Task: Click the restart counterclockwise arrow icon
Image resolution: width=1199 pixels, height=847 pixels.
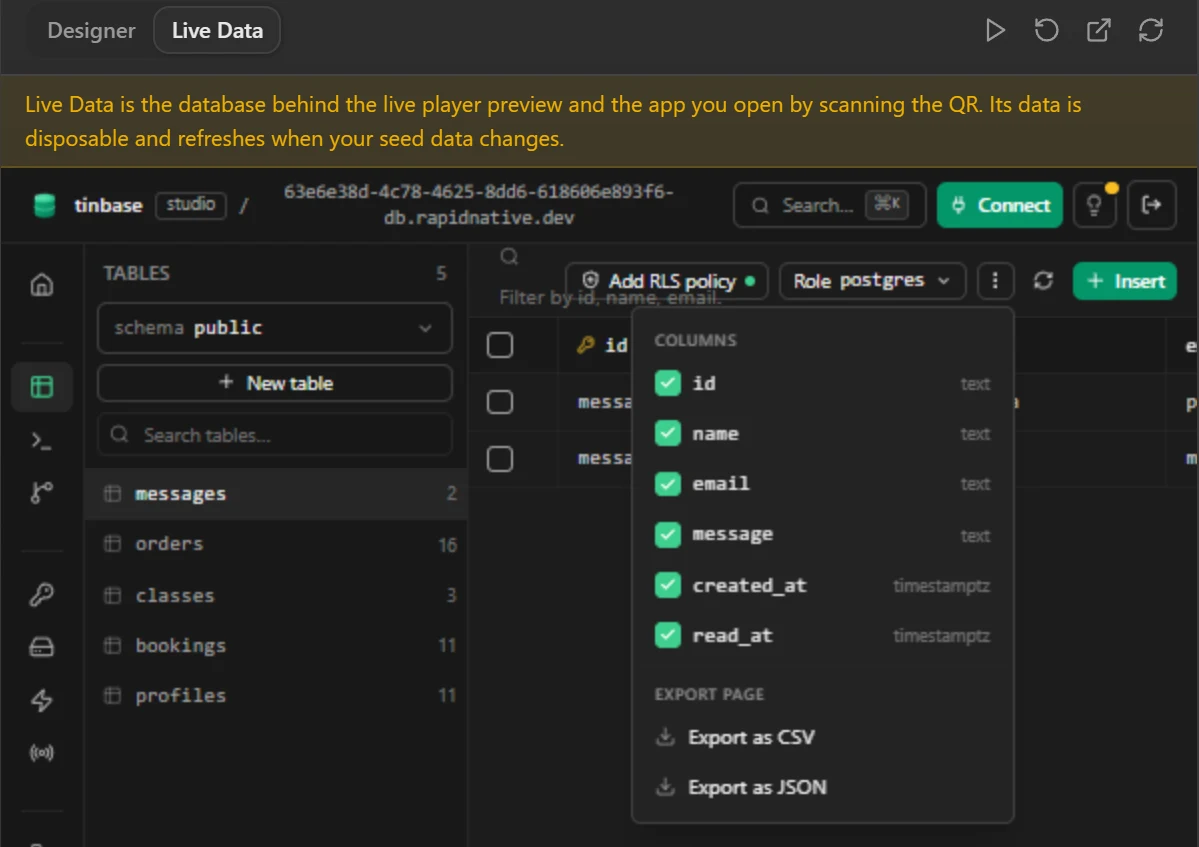Action: 1046,31
